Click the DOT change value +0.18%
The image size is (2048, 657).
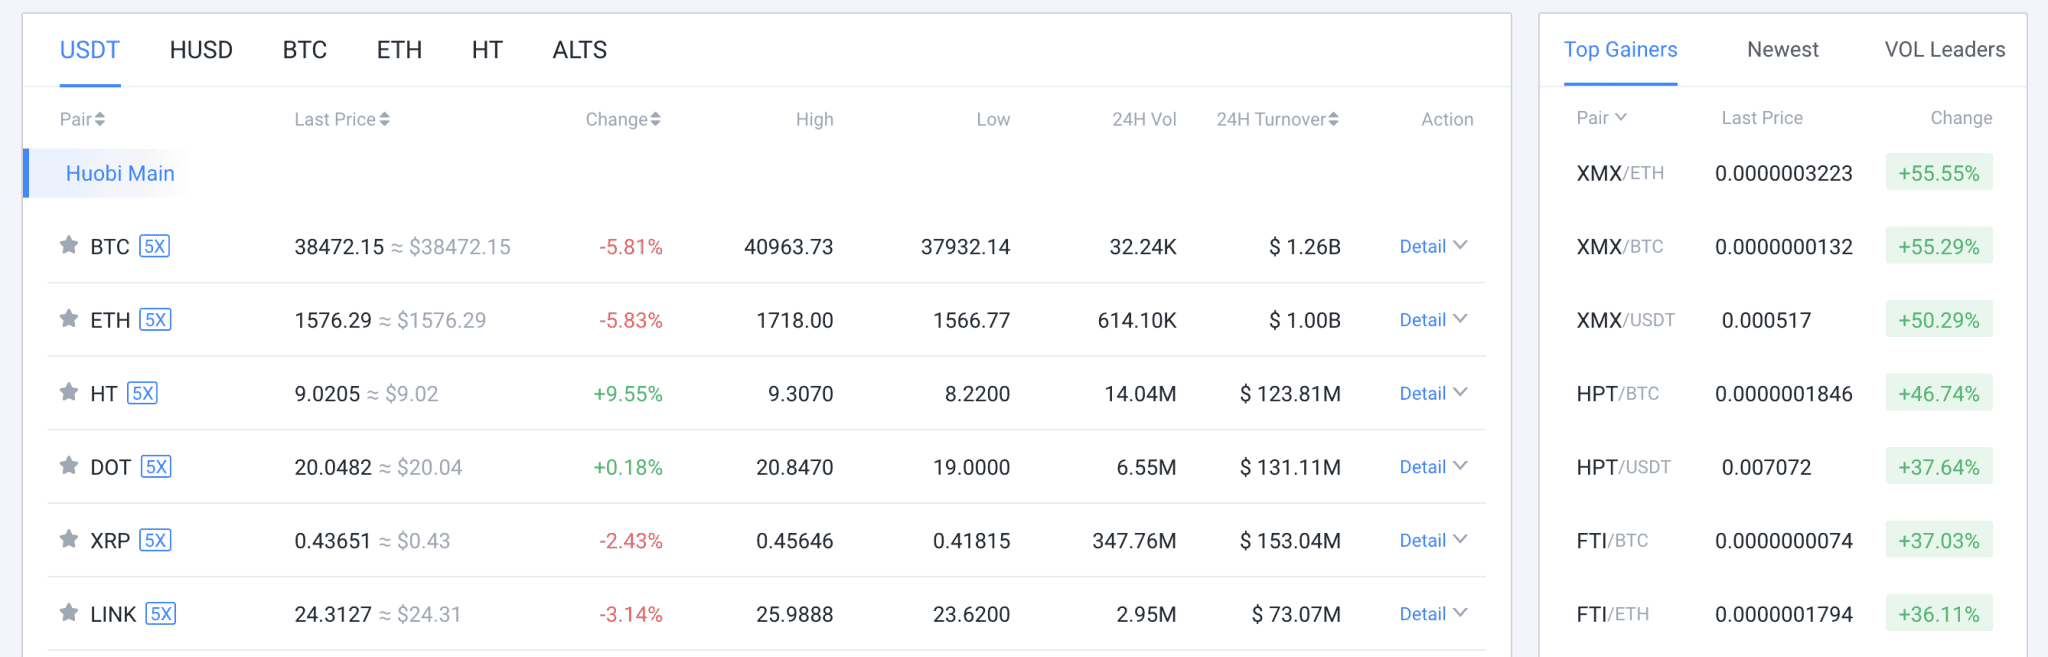[628, 467]
